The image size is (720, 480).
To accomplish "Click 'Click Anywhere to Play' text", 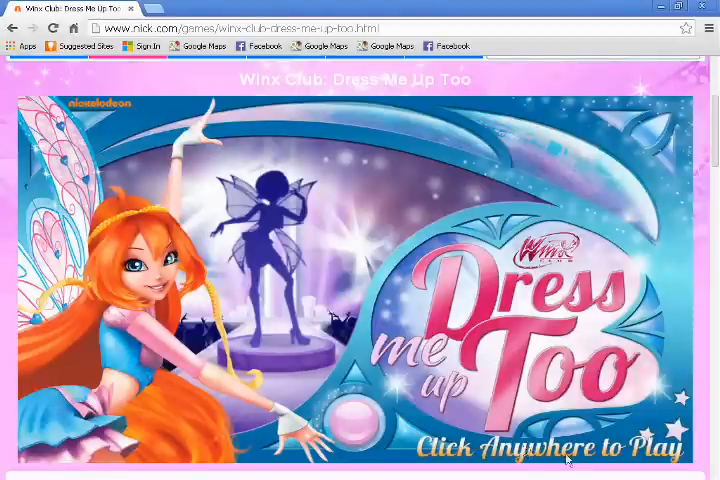I will (x=550, y=447).
